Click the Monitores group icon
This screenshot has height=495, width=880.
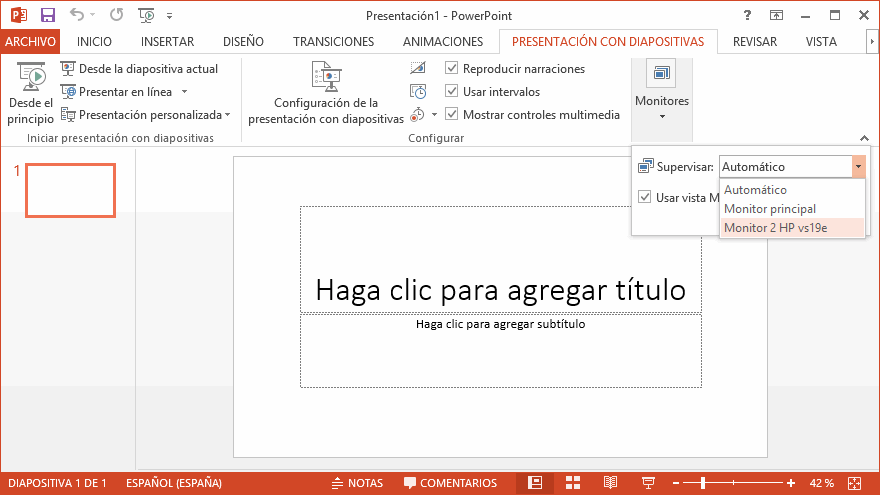pos(661,75)
